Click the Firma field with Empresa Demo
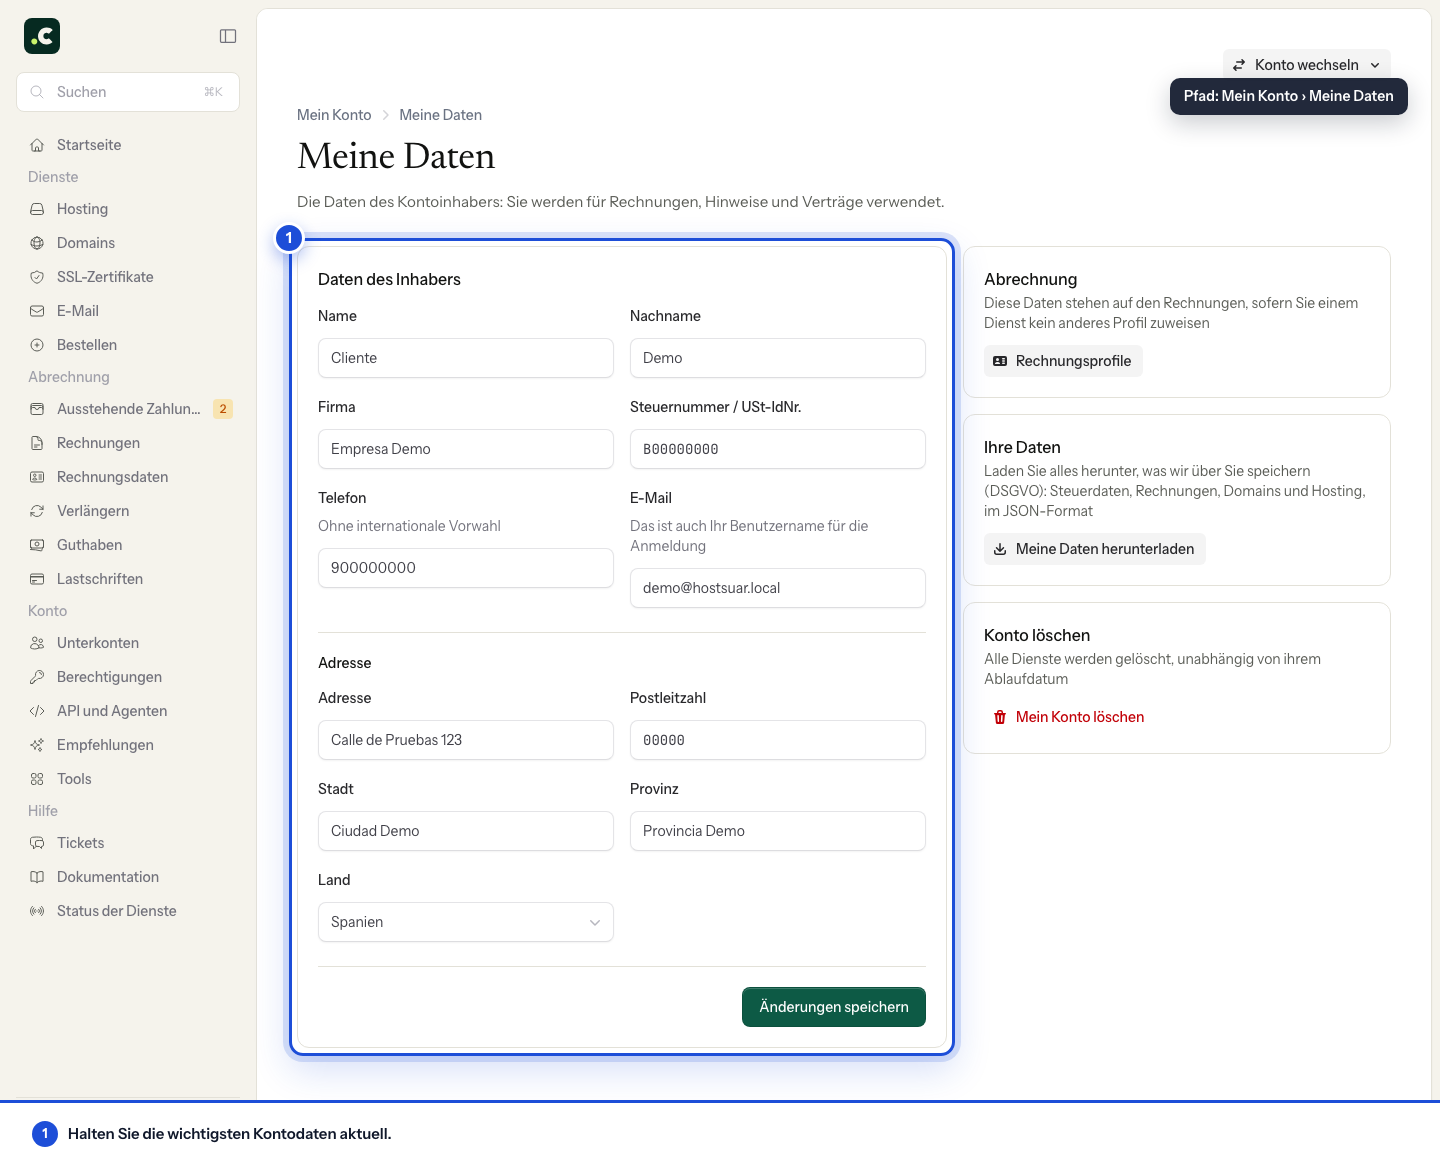The width and height of the screenshot is (1440, 1164). coord(466,449)
